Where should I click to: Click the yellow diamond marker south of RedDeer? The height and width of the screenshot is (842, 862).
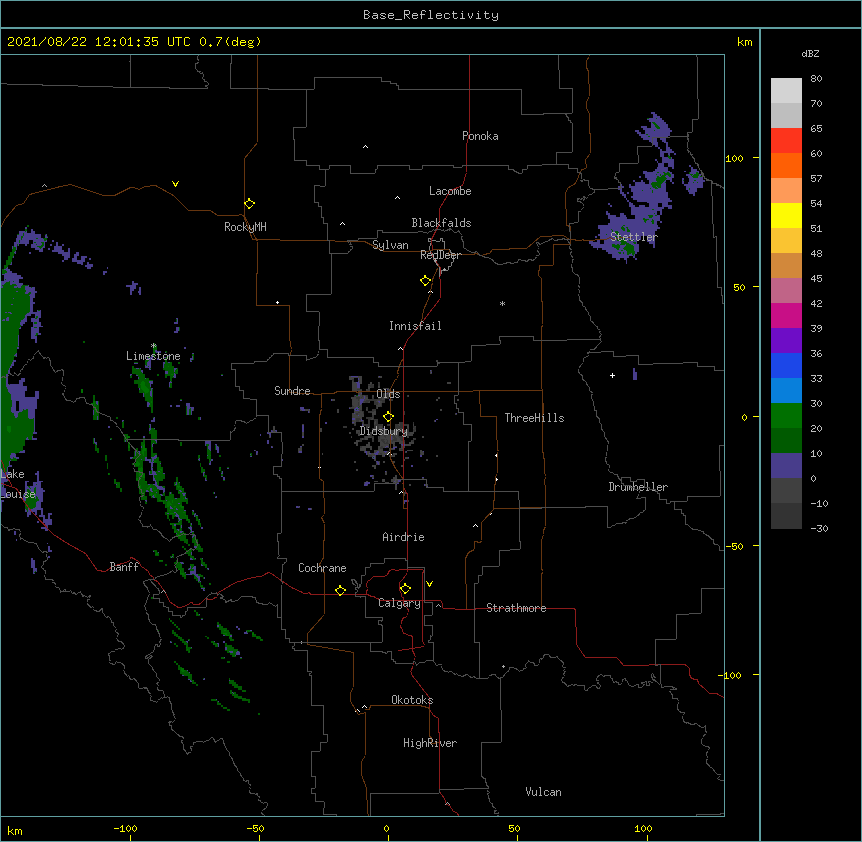click(425, 281)
